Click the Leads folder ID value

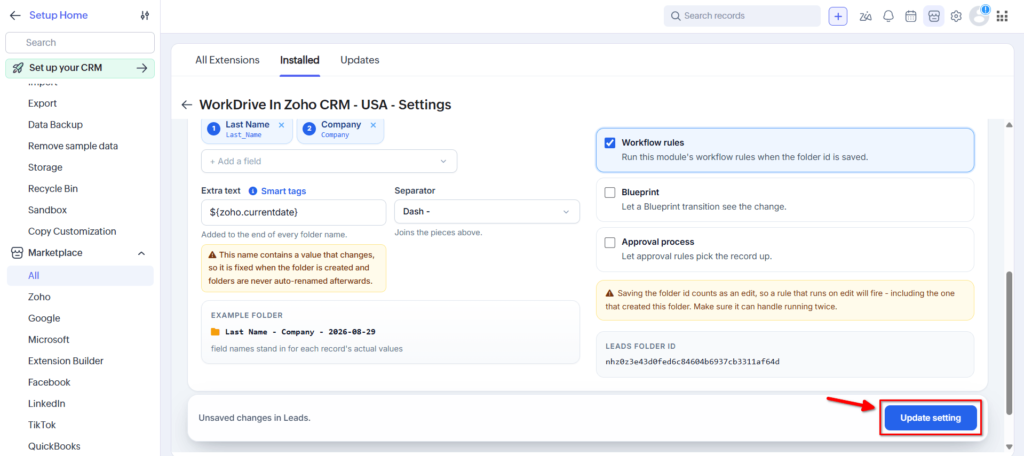point(692,361)
